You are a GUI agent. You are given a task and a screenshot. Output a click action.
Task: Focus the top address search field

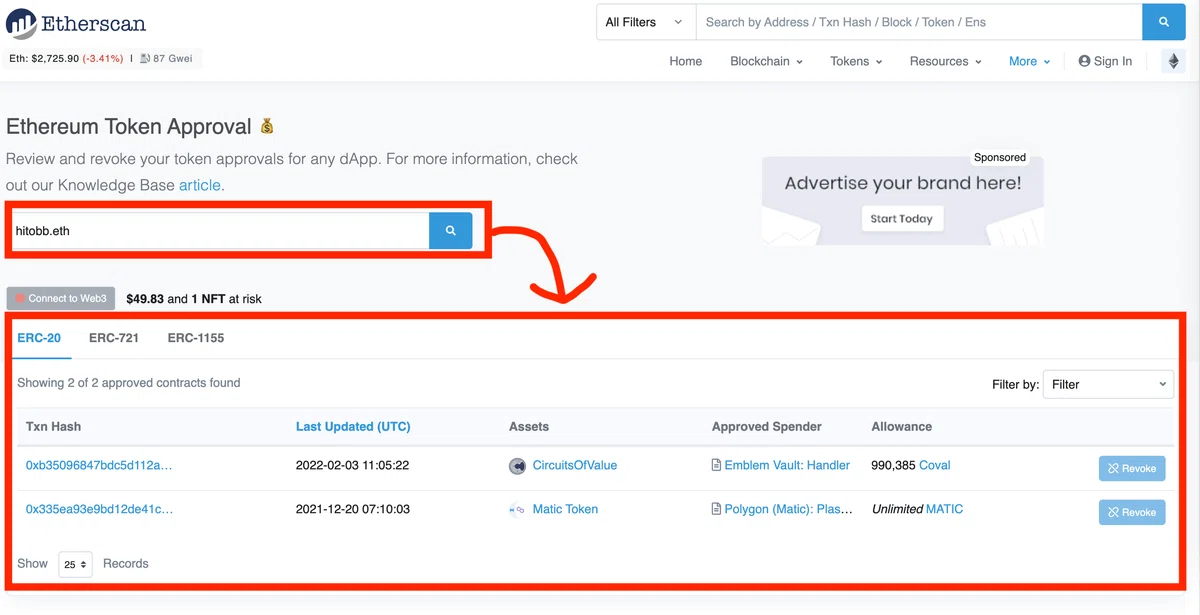click(x=919, y=22)
